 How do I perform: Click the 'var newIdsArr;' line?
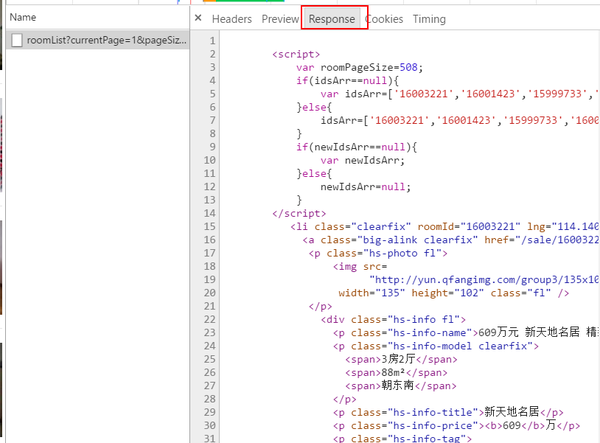pyautogui.click(x=362, y=160)
